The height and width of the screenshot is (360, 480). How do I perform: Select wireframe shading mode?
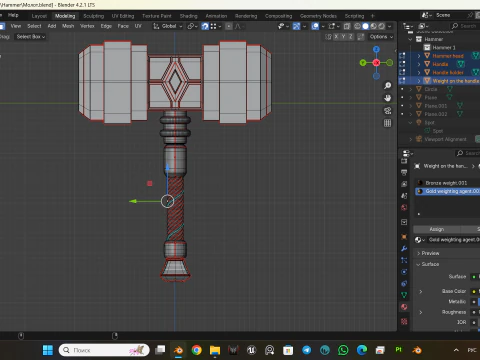click(357, 26)
